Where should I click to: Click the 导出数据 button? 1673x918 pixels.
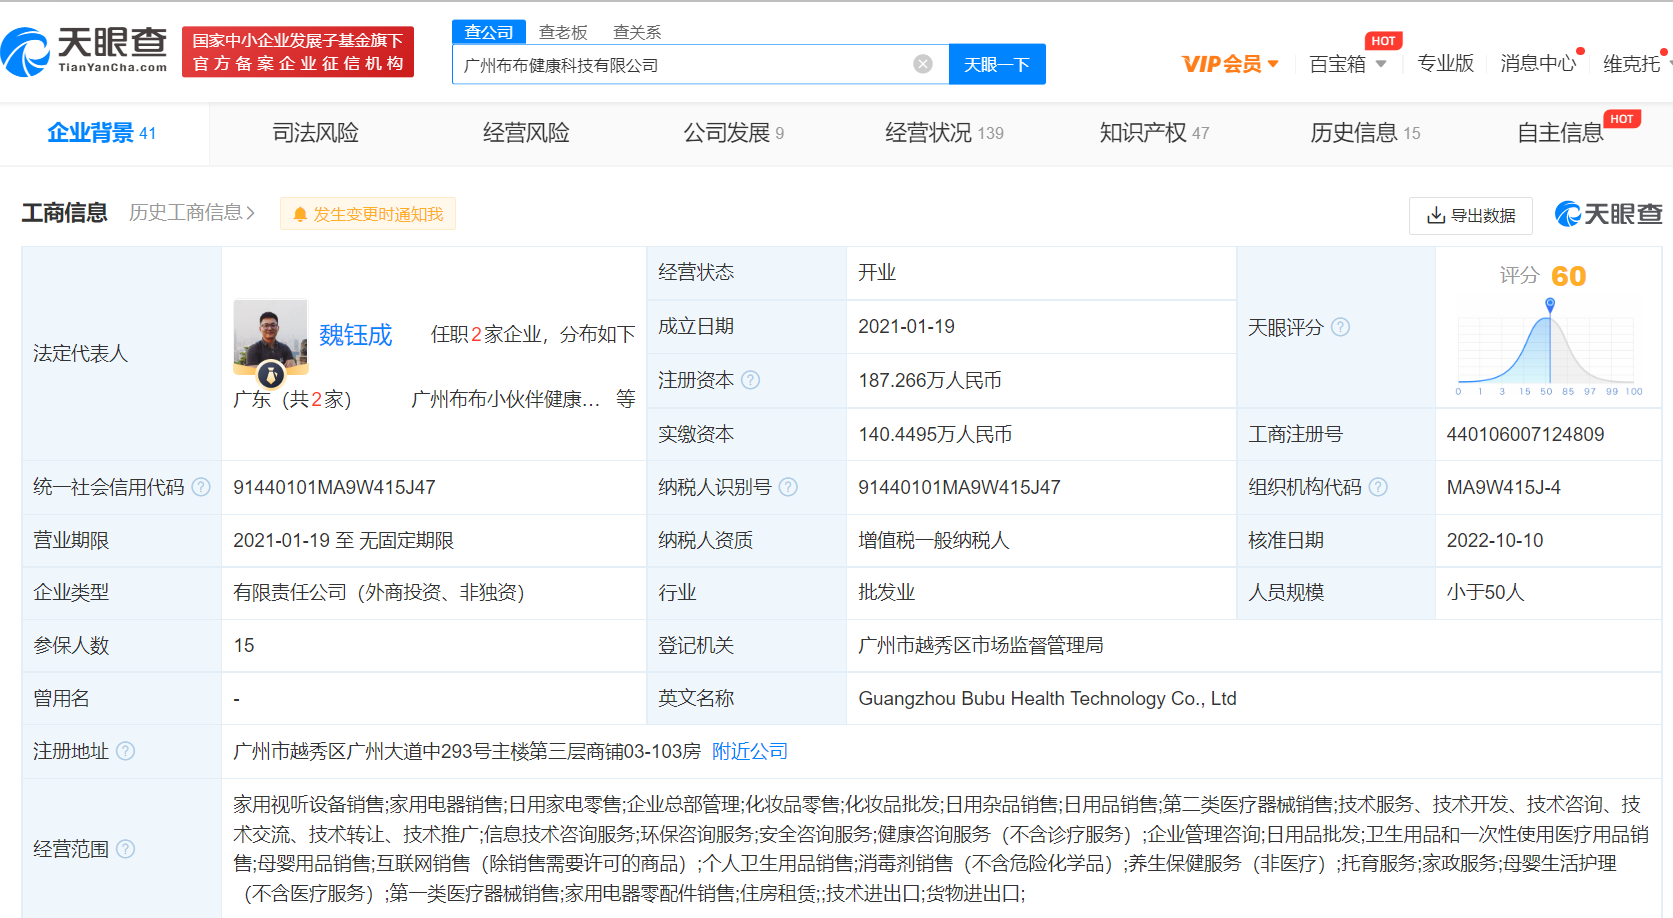[x=1471, y=215]
